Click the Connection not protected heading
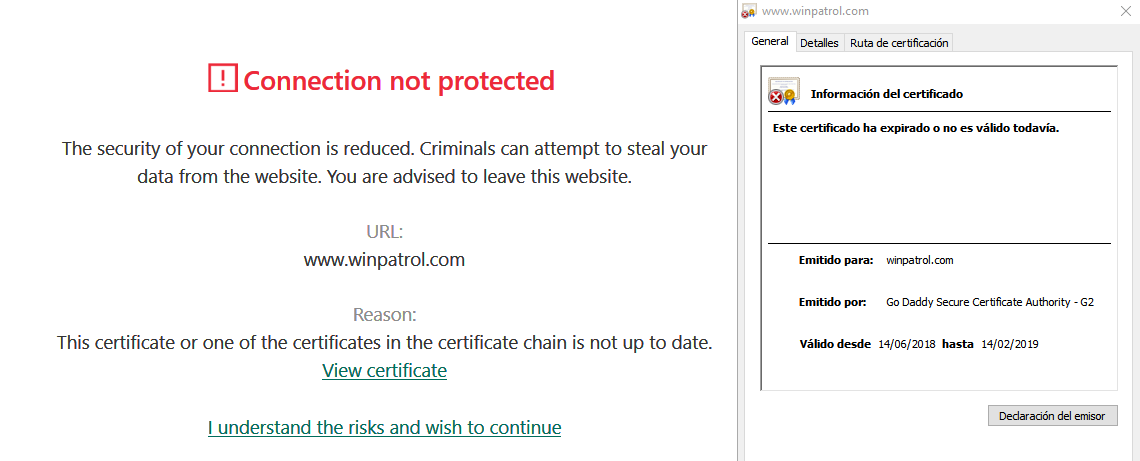 (x=399, y=80)
